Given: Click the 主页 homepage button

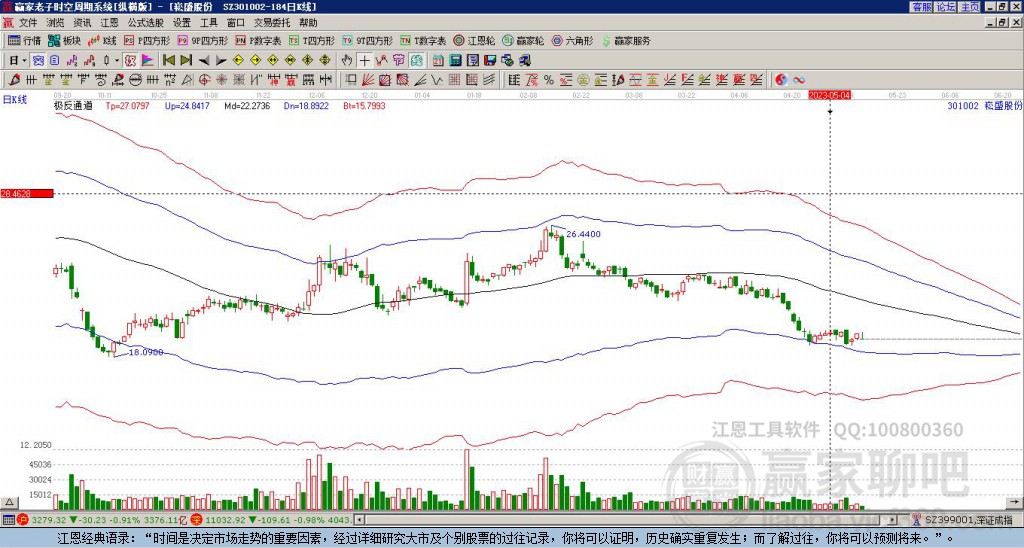Looking at the screenshot, I should (x=970, y=6).
